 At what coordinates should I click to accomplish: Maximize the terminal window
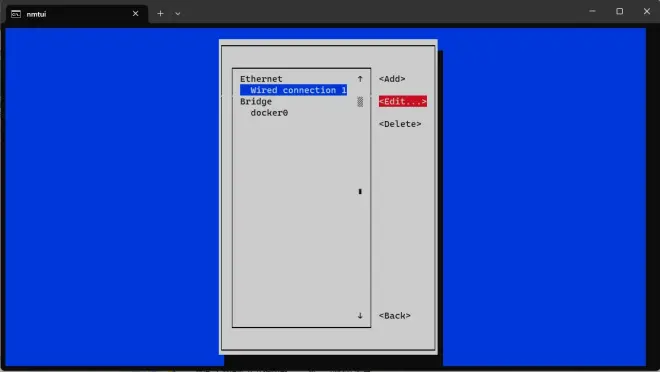coord(620,11)
